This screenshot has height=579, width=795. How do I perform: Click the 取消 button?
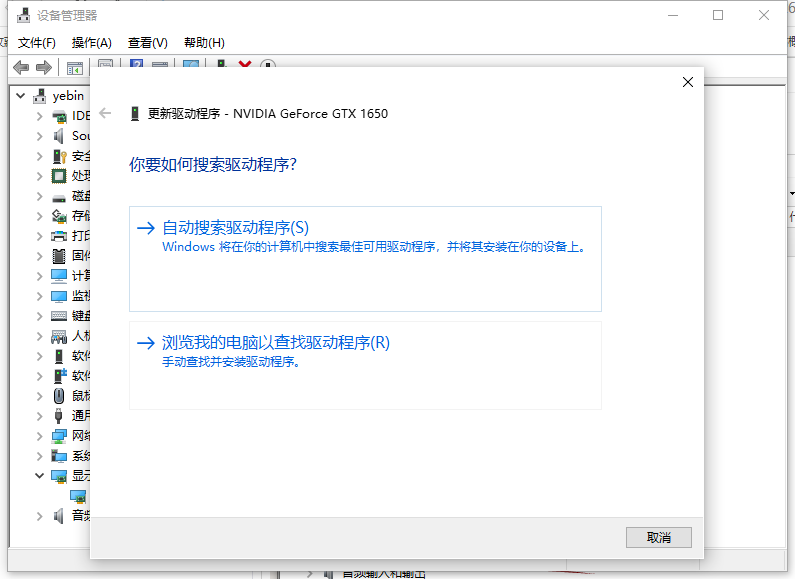(x=659, y=537)
